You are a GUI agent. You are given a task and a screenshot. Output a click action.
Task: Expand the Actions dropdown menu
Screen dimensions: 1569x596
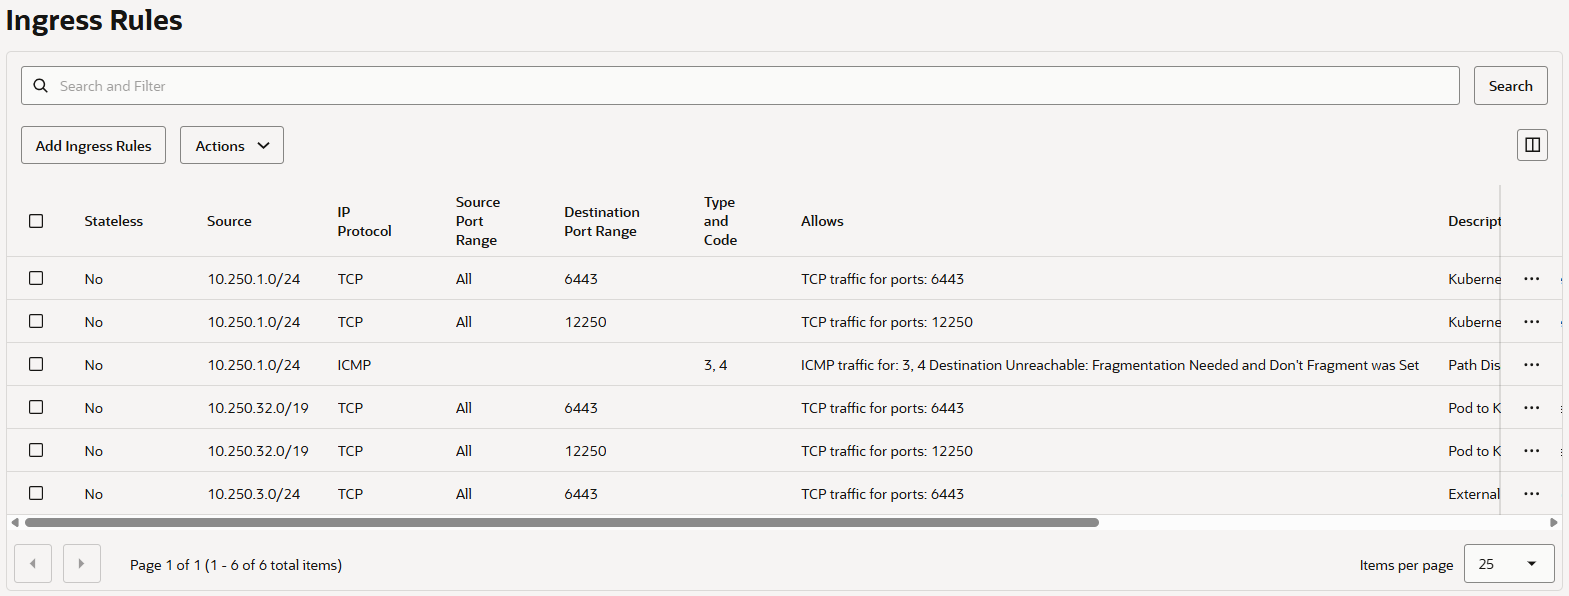pos(232,145)
